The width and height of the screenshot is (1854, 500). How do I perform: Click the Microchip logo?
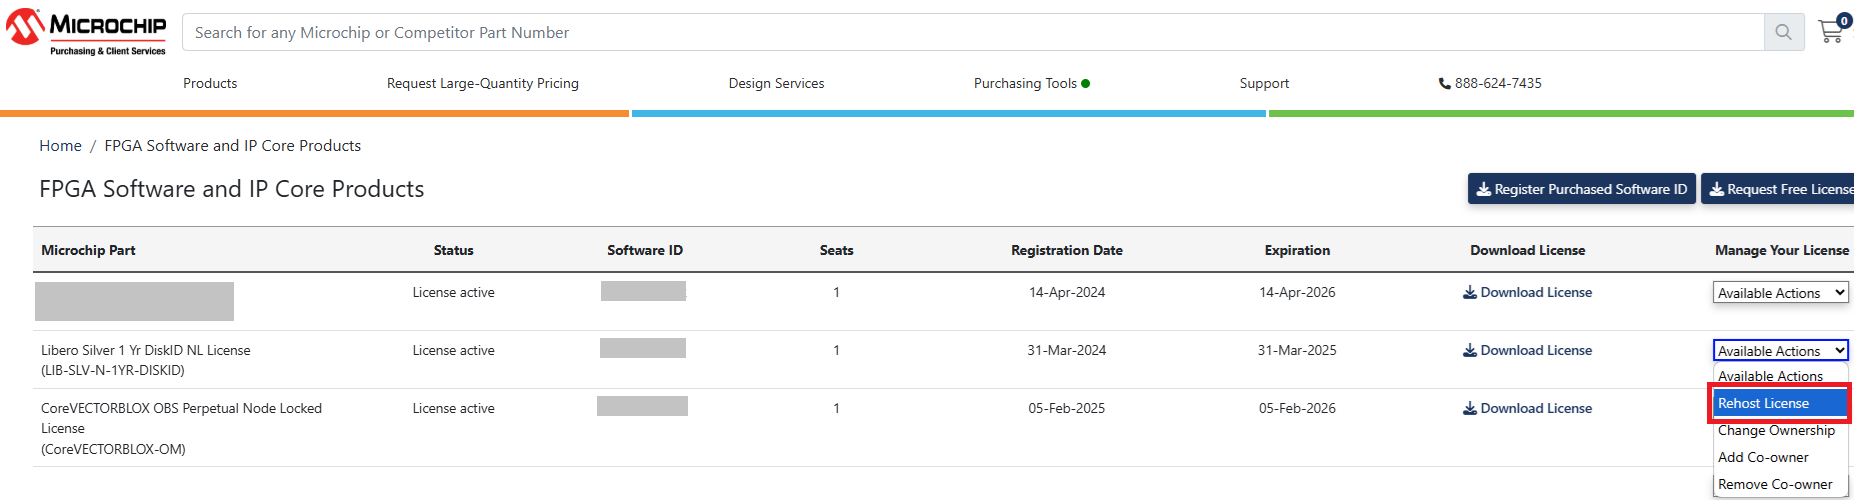(x=87, y=31)
